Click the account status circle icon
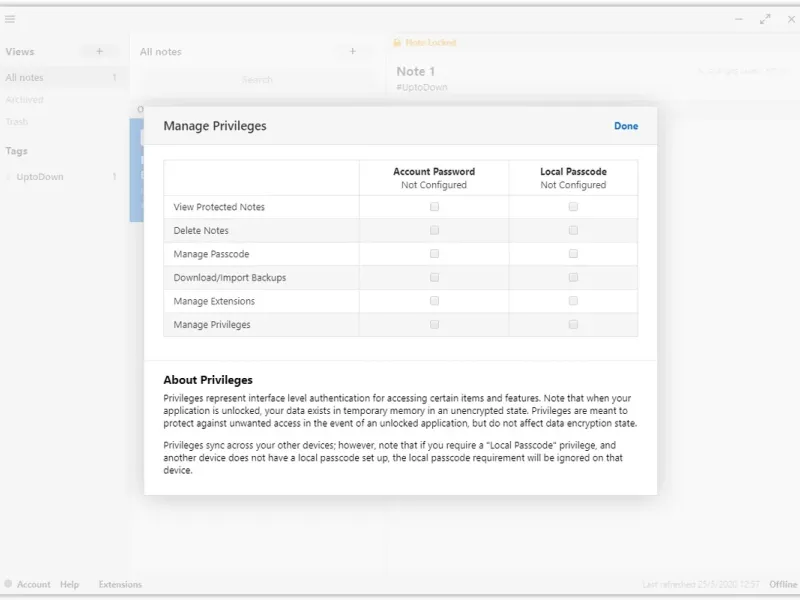 pyautogui.click(x=8, y=584)
